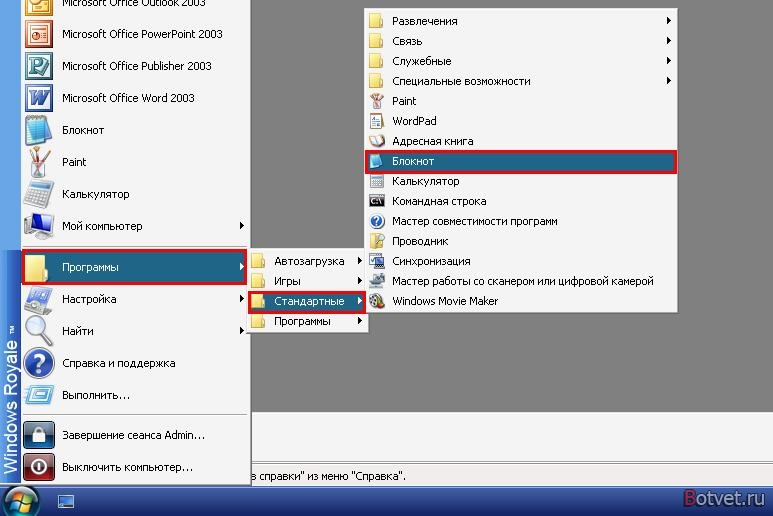Click Завершение сеанса Admin… text
773x516 pixels.
[x=133, y=435]
